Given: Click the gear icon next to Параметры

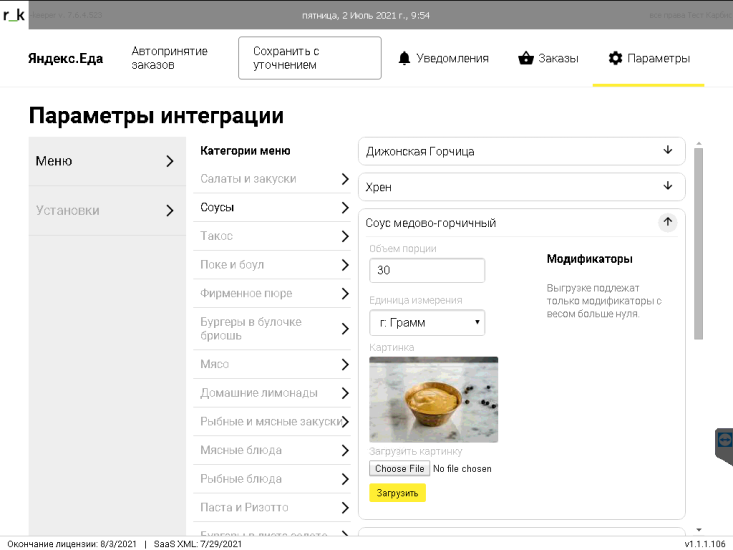Looking at the screenshot, I should point(615,58).
